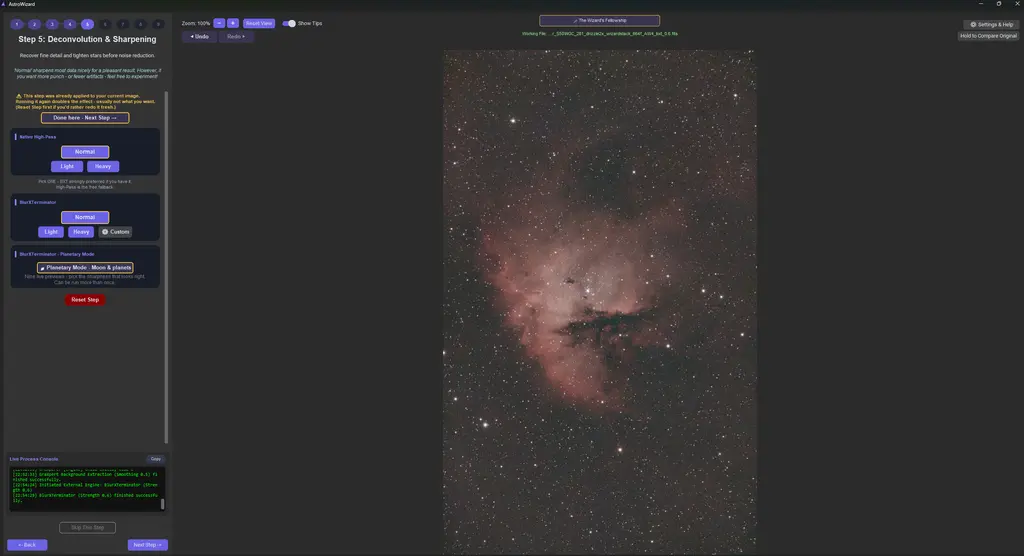Viewport: 1024px width, 556px height.
Task: Run BlurXTerminator Light preset
Action: click(51, 232)
